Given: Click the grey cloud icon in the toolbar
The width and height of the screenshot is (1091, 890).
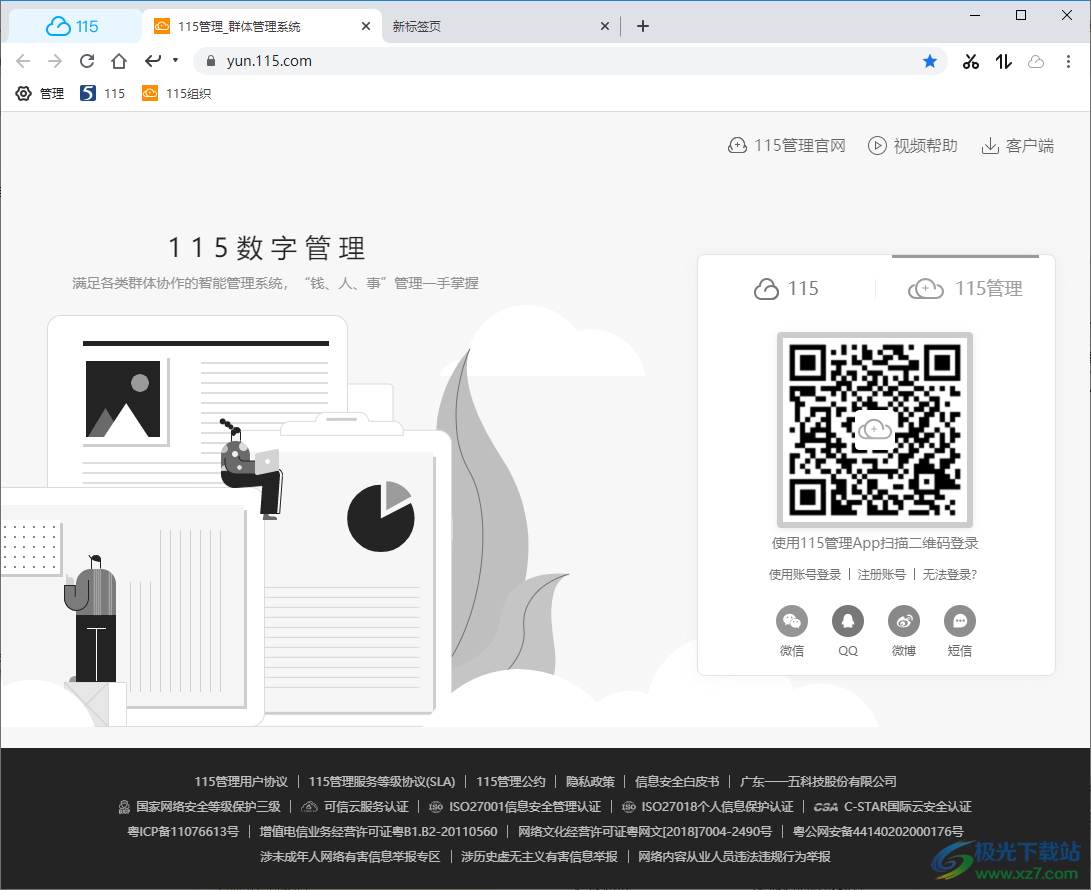Looking at the screenshot, I should pyautogui.click(x=1036, y=62).
